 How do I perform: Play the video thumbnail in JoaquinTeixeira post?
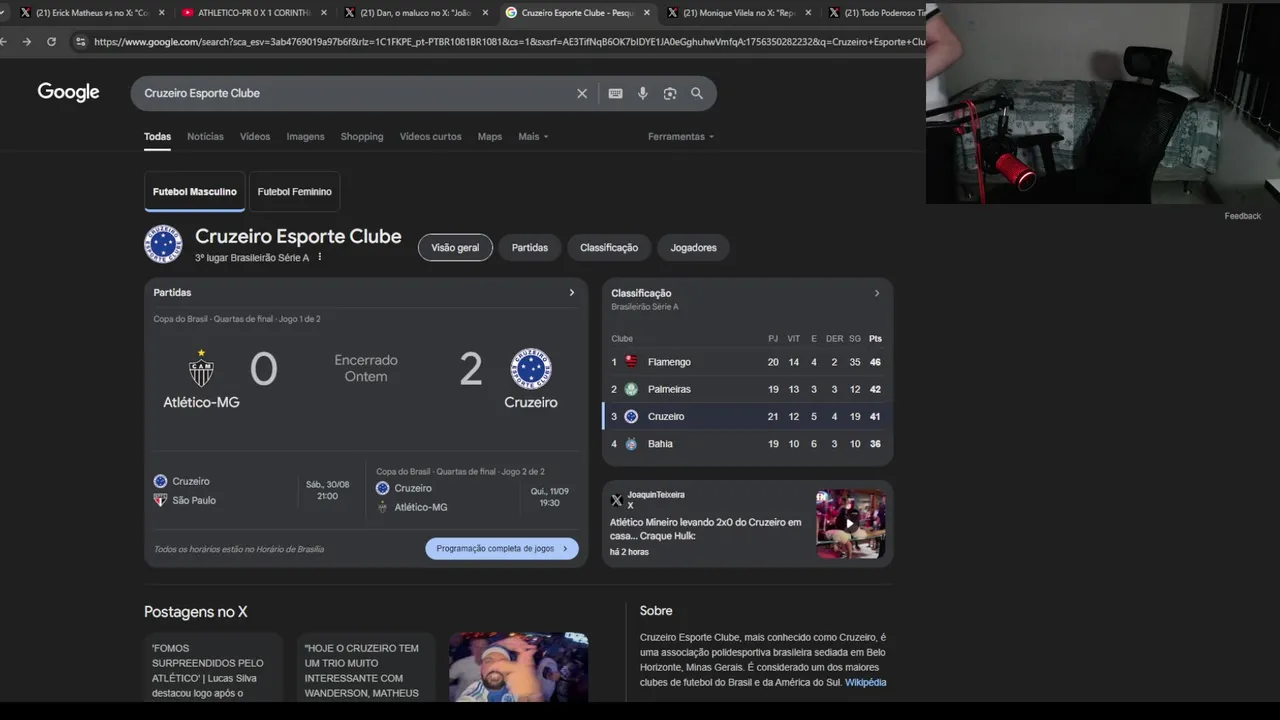point(850,523)
